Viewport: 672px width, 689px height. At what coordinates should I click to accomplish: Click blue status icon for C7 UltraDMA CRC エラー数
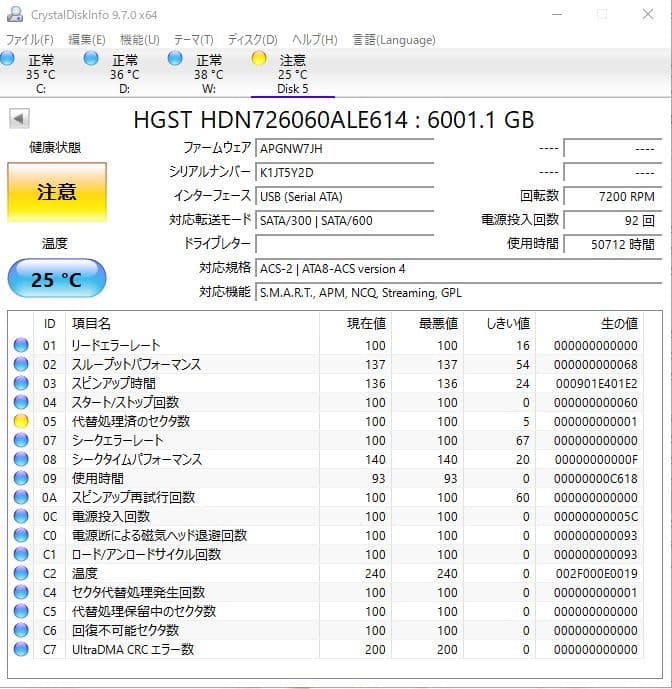[x=21, y=649]
